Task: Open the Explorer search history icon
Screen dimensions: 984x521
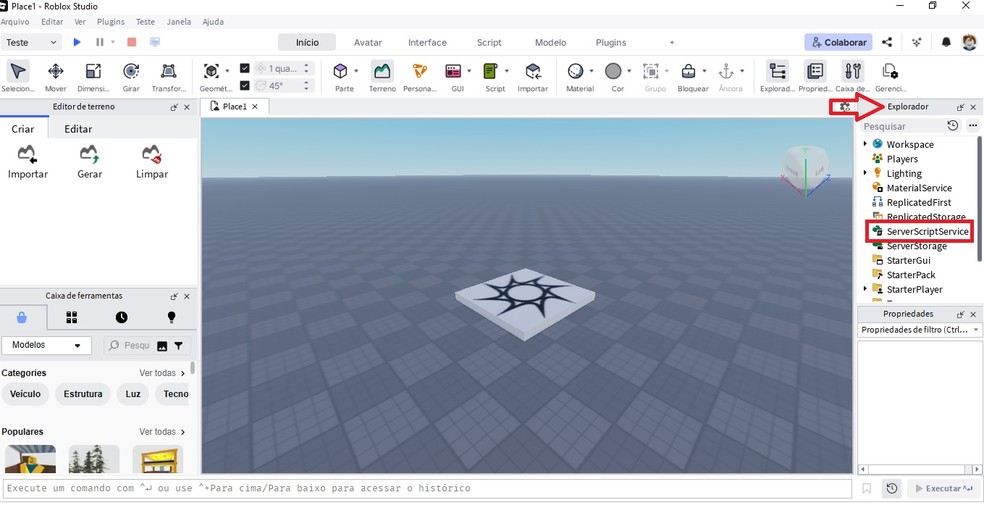Action: click(953, 126)
